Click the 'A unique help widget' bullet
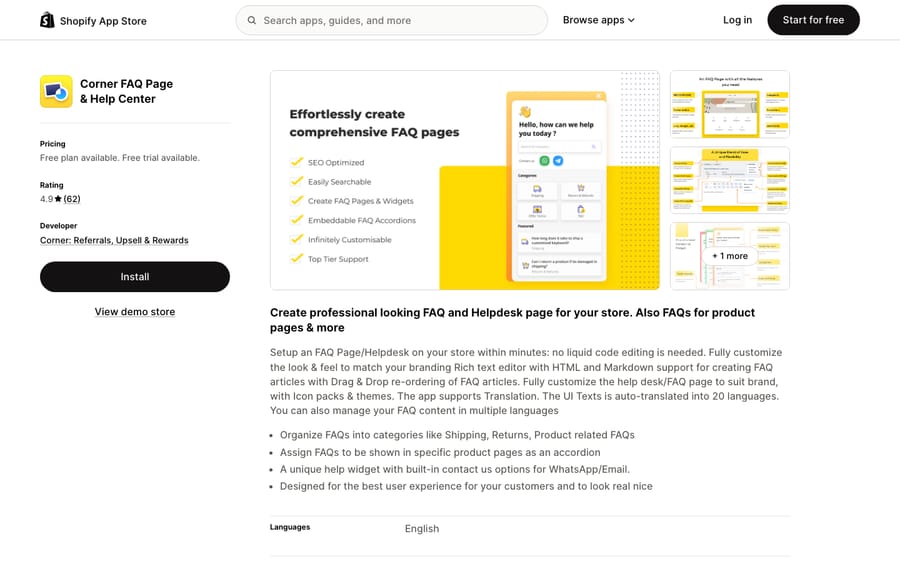The image size is (900, 563). (x=455, y=469)
